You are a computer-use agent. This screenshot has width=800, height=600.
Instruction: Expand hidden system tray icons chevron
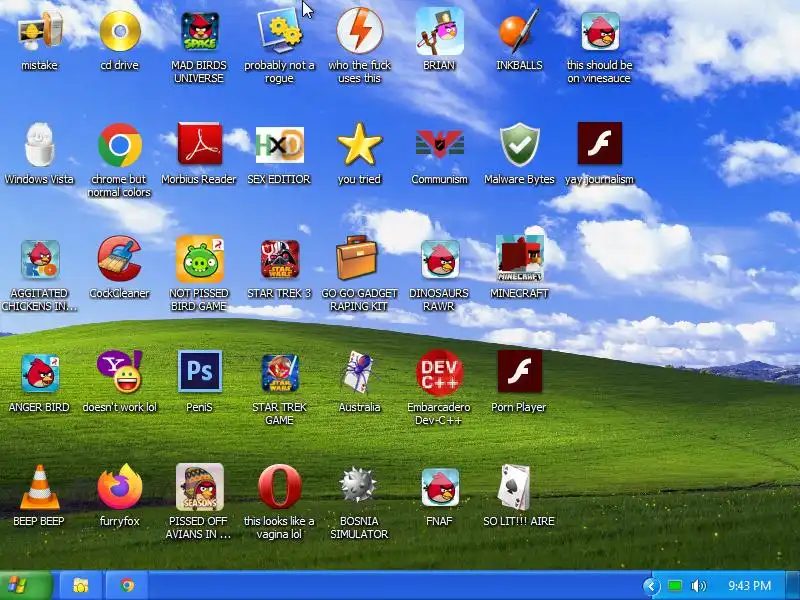pyautogui.click(x=651, y=586)
